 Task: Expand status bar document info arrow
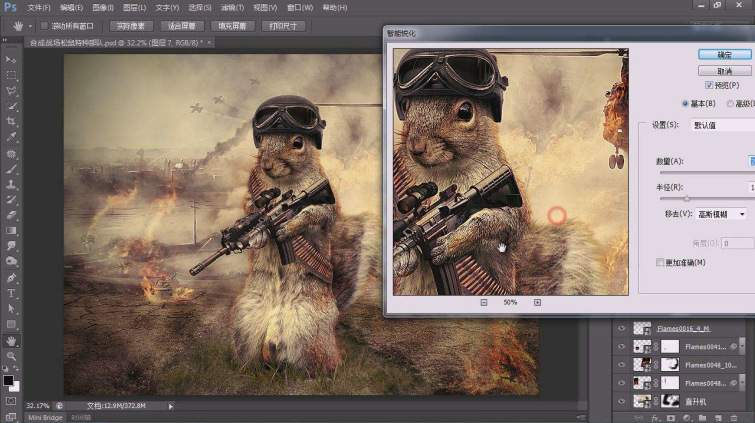(170, 406)
